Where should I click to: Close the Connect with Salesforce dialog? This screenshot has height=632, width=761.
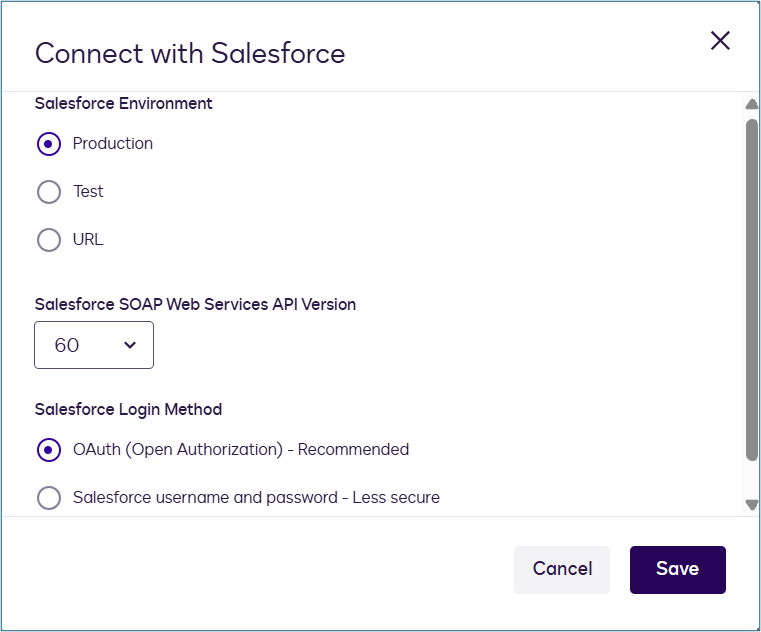(720, 41)
